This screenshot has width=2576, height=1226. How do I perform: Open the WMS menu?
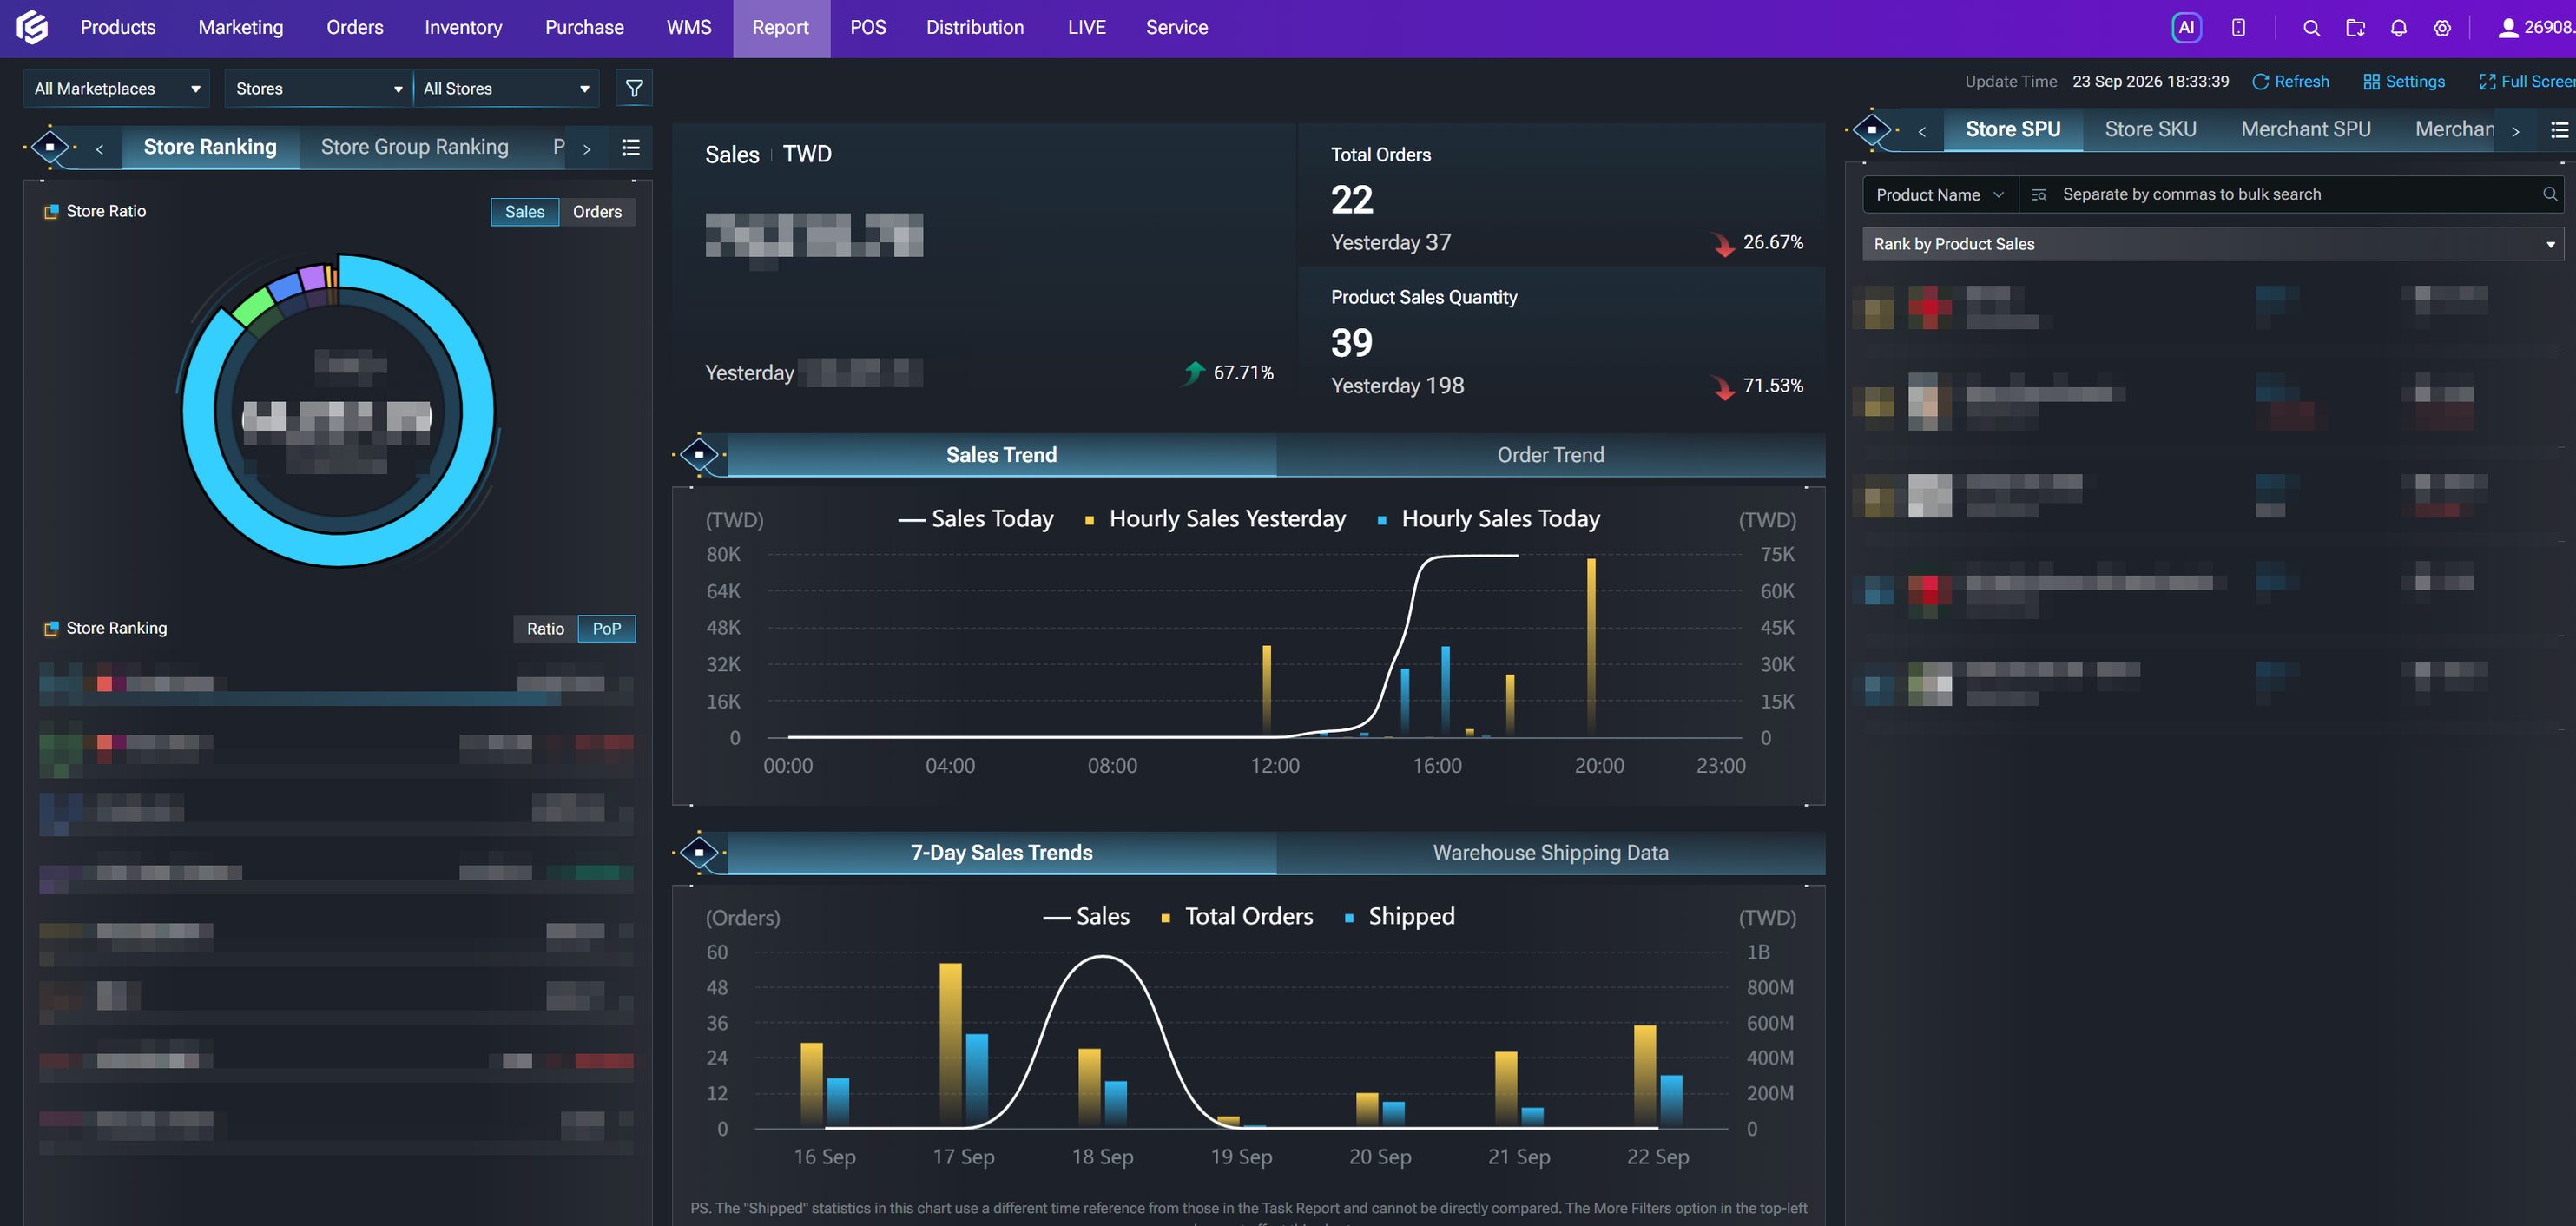pos(689,28)
